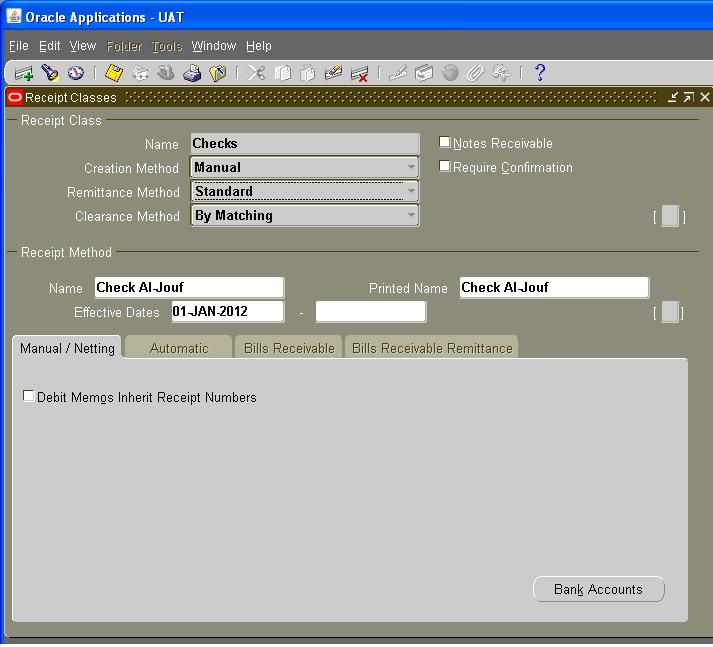Click the Translations globe icon
713x647 pixels.
450,73
